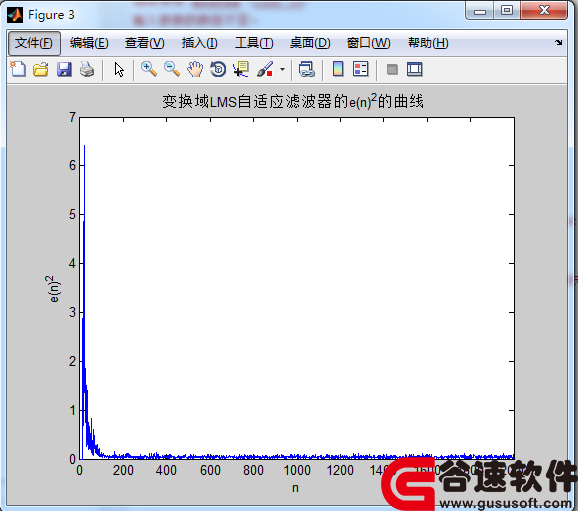
Task: Toggle the Data Cursor tool
Action: pos(241,69)
